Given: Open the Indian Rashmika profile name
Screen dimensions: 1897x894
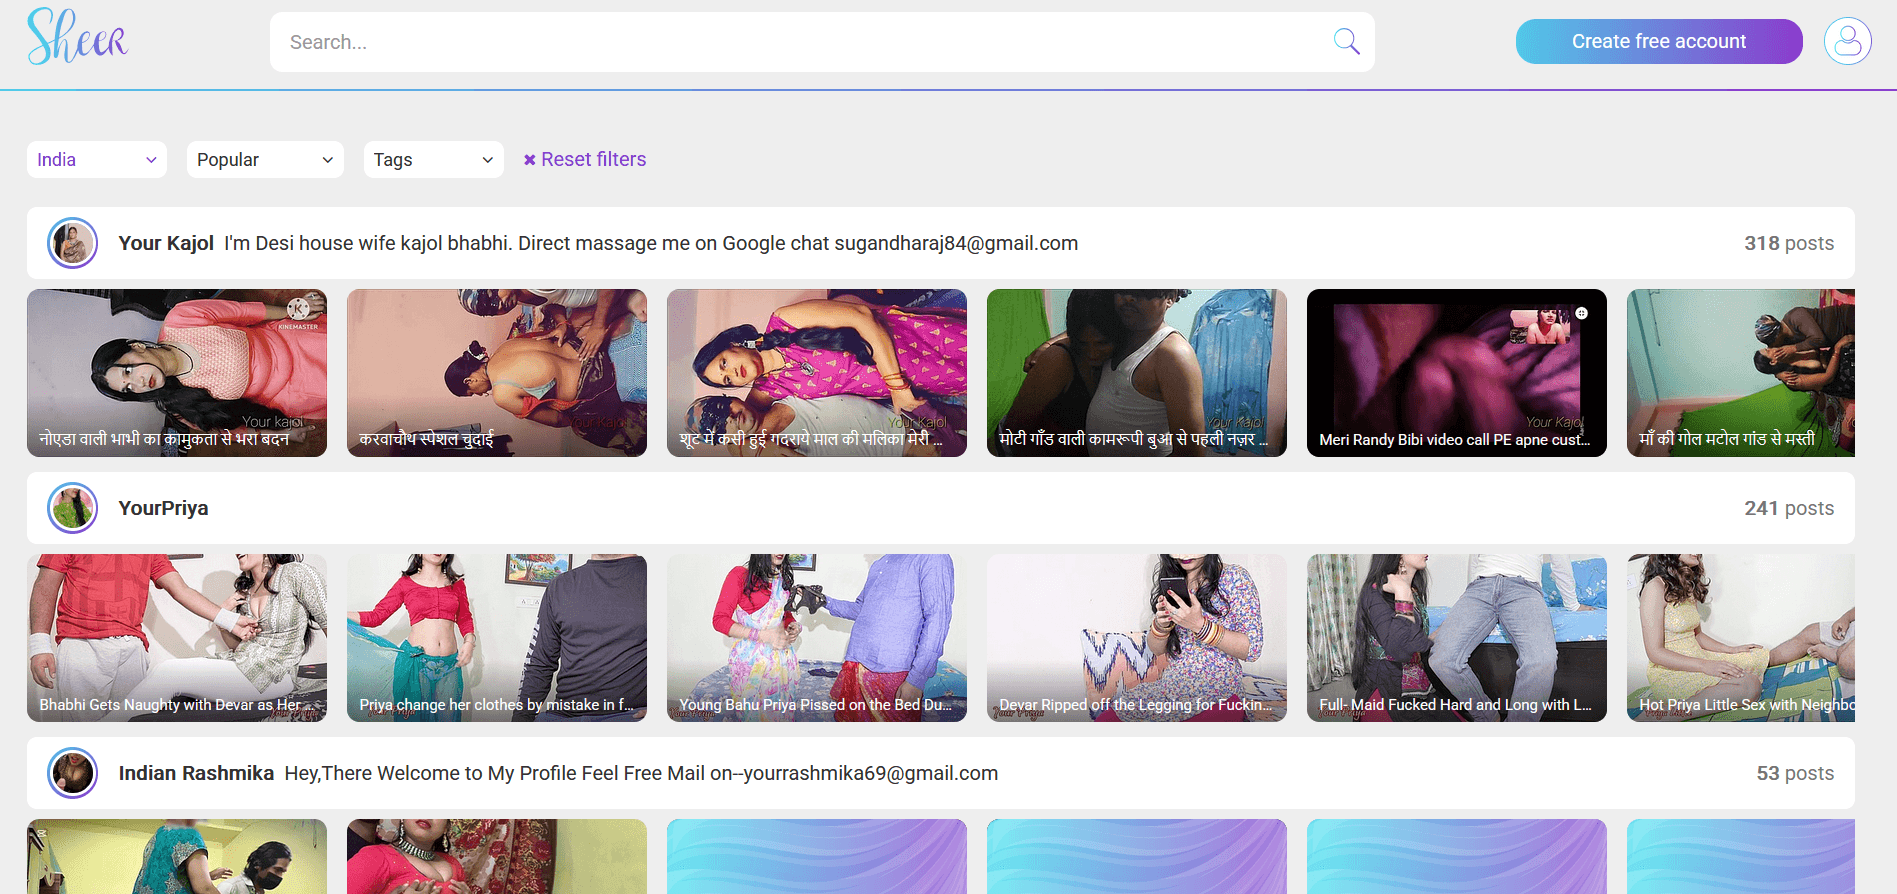Looking at the screenshot, I should point(196,773).
